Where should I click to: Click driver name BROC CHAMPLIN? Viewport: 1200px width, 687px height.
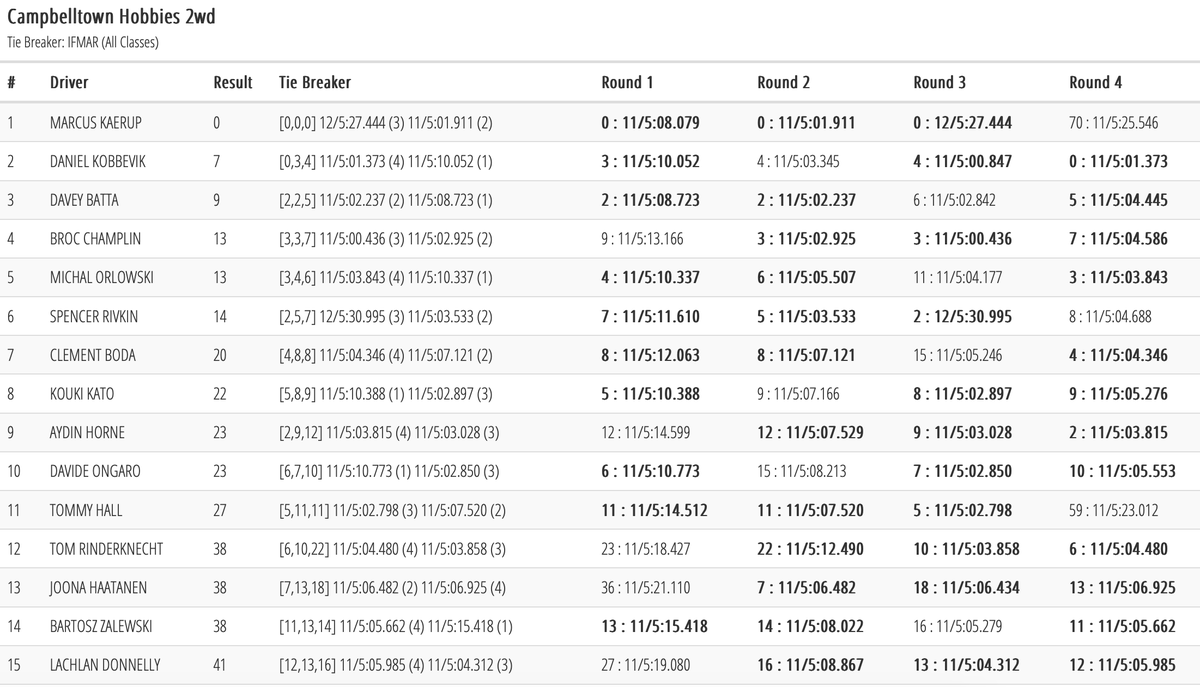tap(95, 239)
